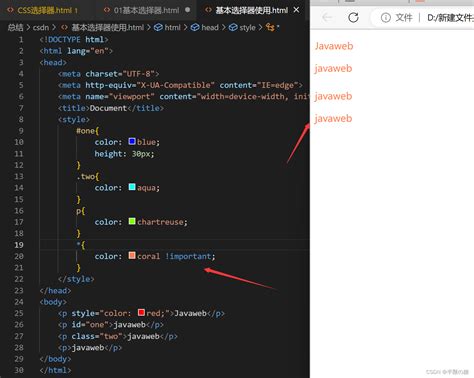Open the blue color swatch picker

132,141
